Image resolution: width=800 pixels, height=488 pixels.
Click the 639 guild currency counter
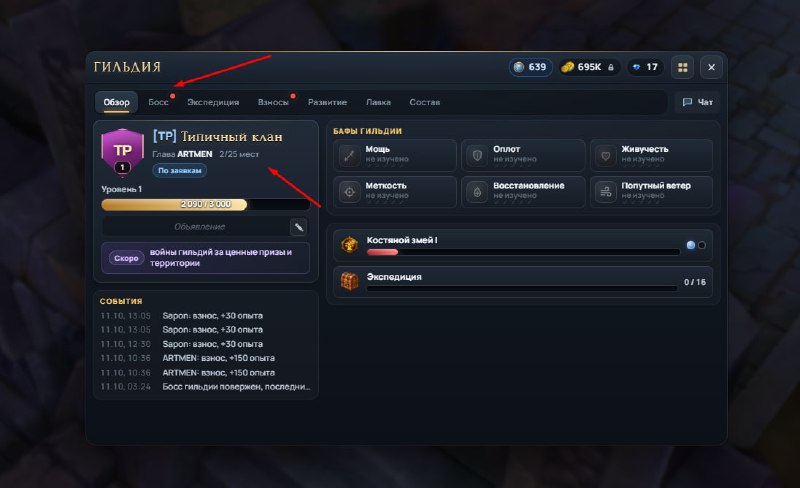coord(531,67)
